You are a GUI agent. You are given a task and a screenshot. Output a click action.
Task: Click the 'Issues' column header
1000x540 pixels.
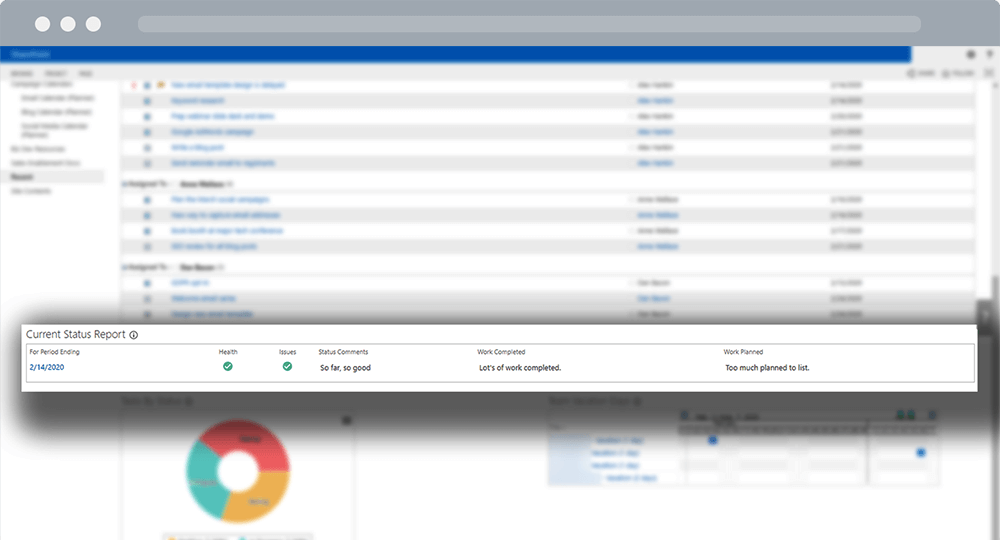coord(288,352)
